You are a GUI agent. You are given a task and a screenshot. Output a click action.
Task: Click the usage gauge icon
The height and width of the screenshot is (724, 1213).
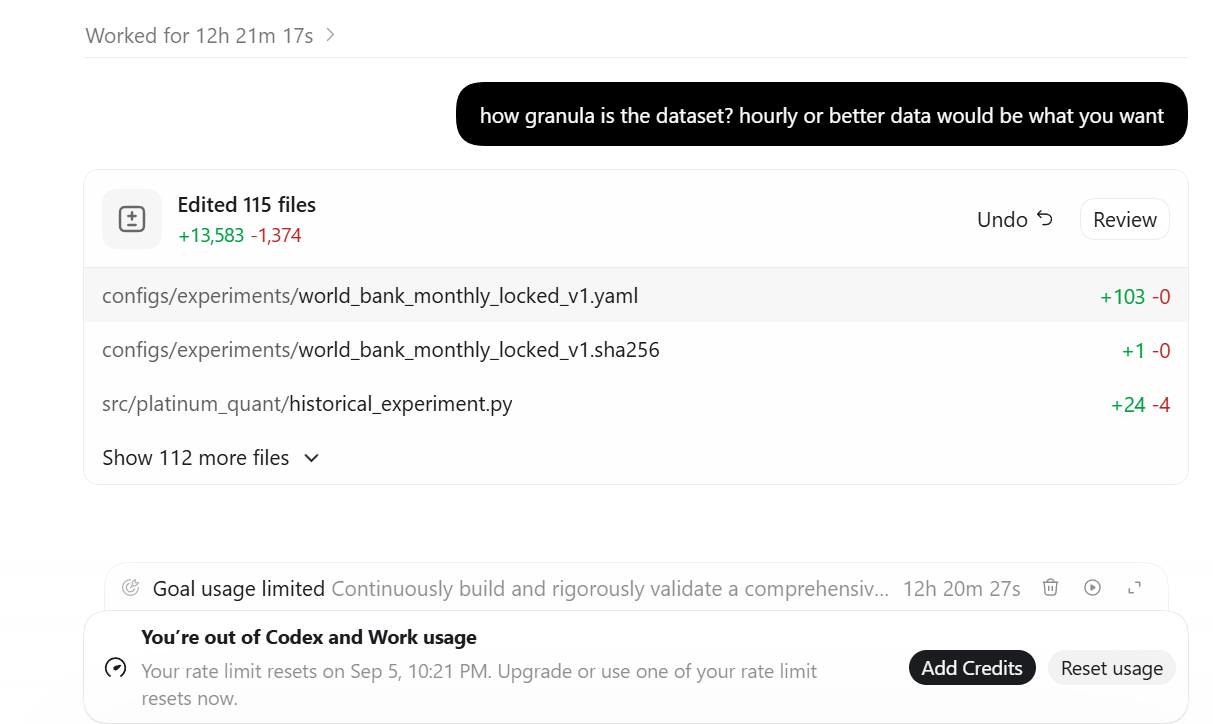pyautogui.click(x=116, y=667)
